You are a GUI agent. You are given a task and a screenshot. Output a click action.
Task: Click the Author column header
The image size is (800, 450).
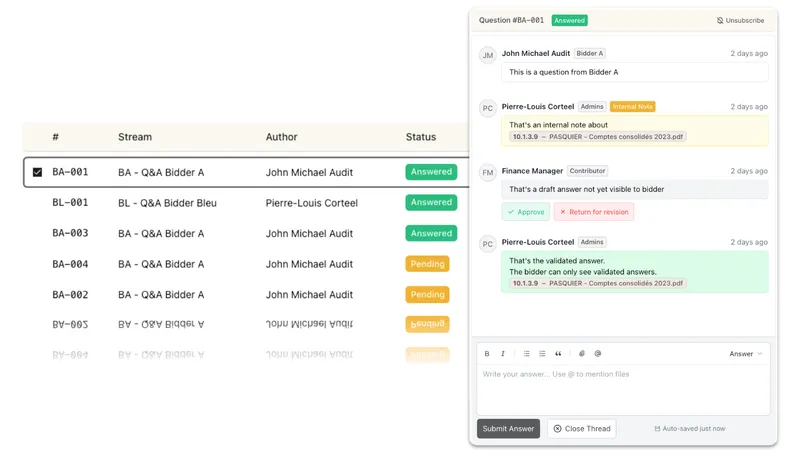(x=281, y=137)
